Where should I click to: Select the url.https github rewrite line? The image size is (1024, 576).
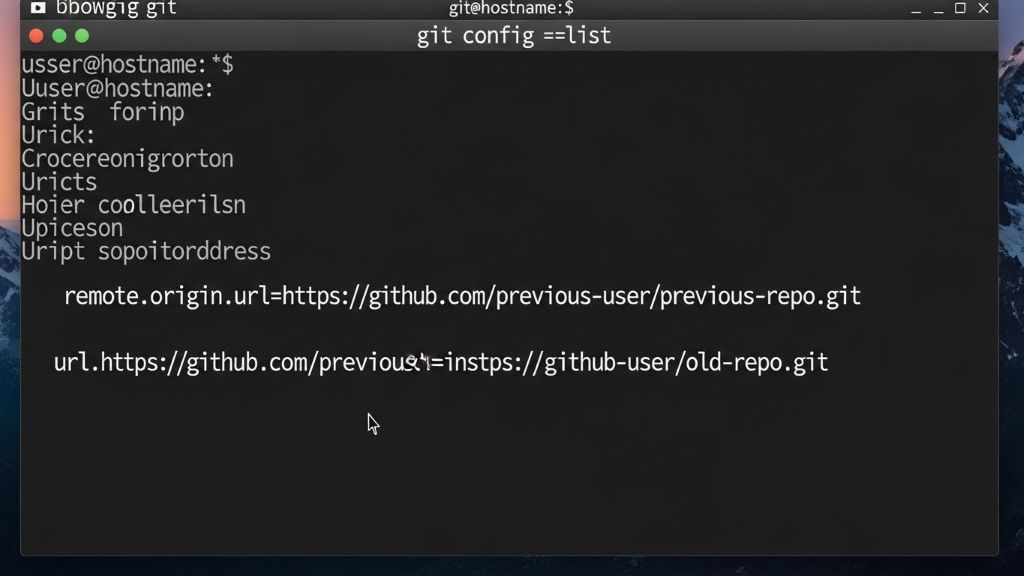pos(441,362)
